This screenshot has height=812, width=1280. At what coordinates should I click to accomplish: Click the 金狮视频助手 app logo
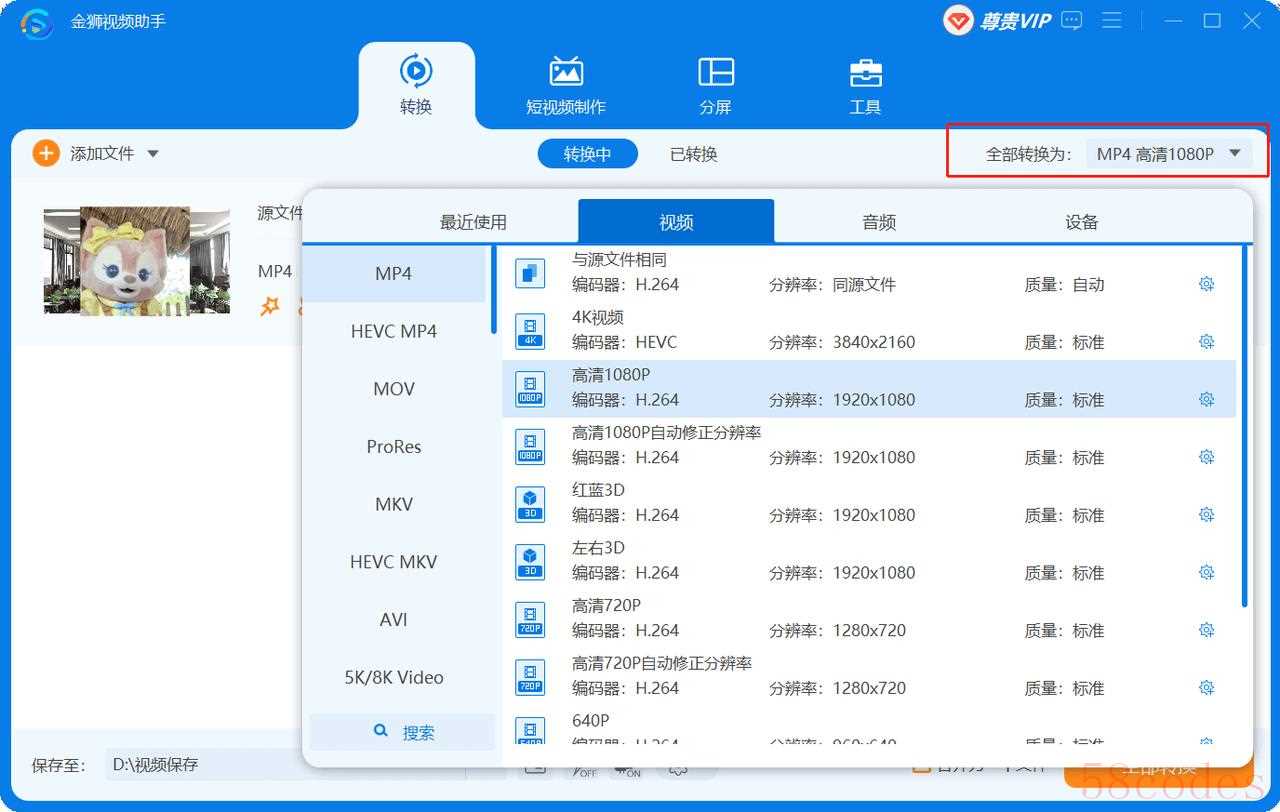click(37, 22)
